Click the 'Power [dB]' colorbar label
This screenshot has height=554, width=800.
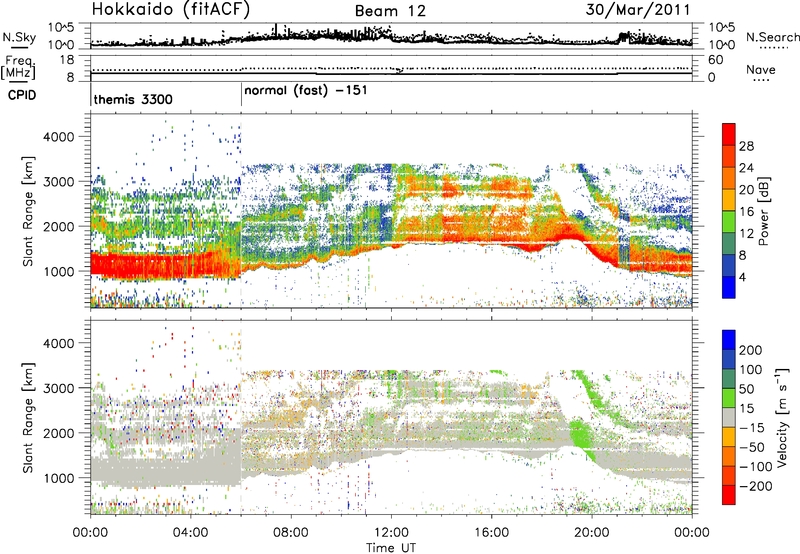point(763,211)
